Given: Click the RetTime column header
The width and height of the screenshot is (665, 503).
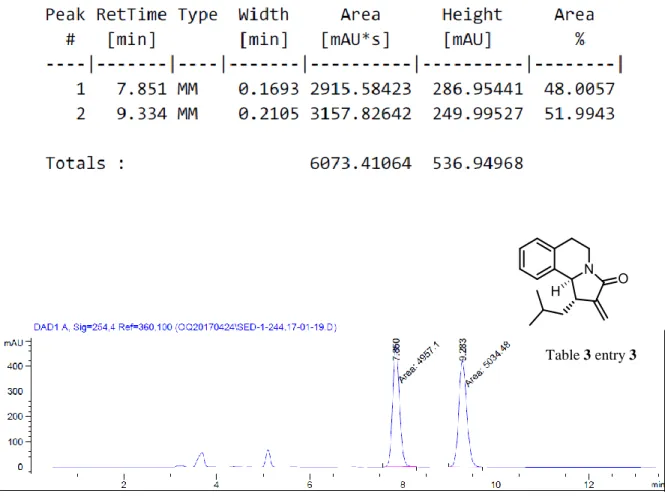Looking at the screenshot, I should 131,15.
